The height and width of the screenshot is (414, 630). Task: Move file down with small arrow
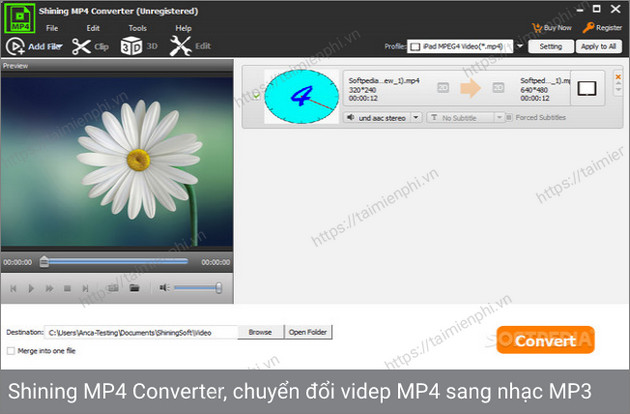click(618, 89)
